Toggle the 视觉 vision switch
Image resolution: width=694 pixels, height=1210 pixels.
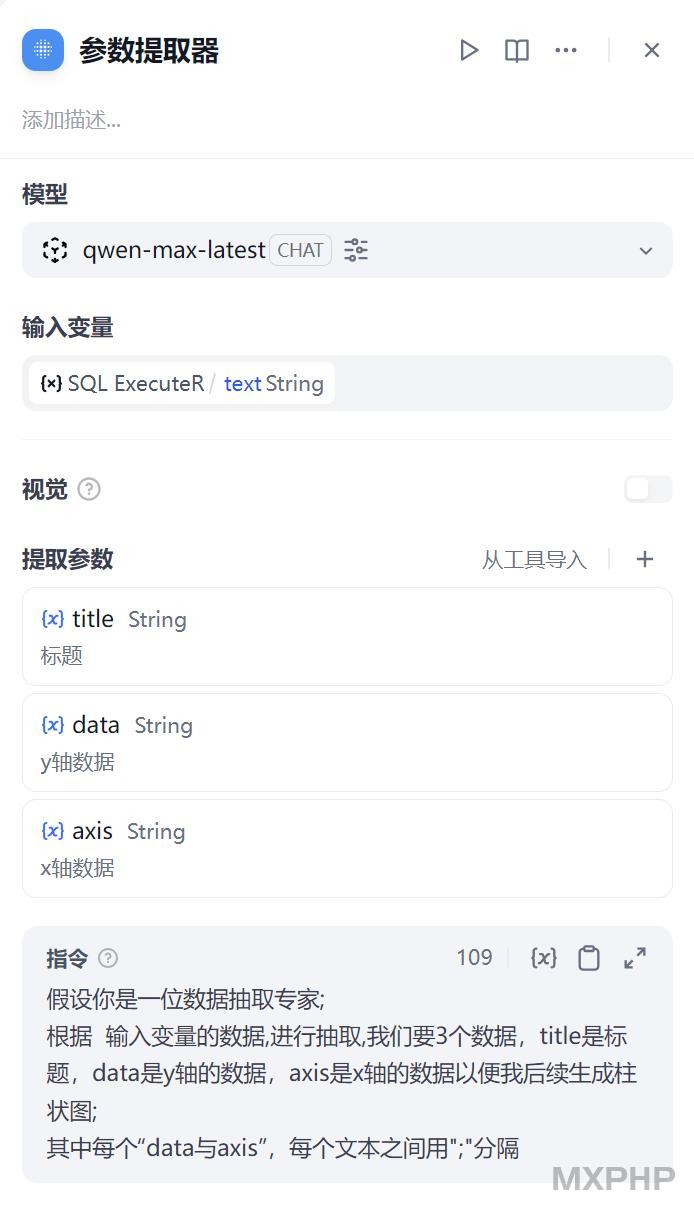tap(648, 489)
